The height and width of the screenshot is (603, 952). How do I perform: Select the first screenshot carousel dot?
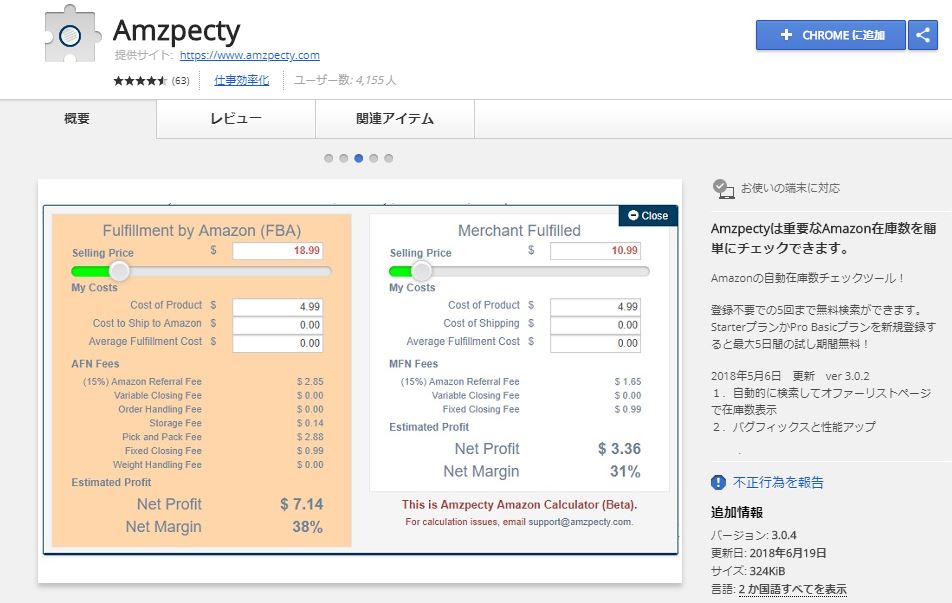328,158
